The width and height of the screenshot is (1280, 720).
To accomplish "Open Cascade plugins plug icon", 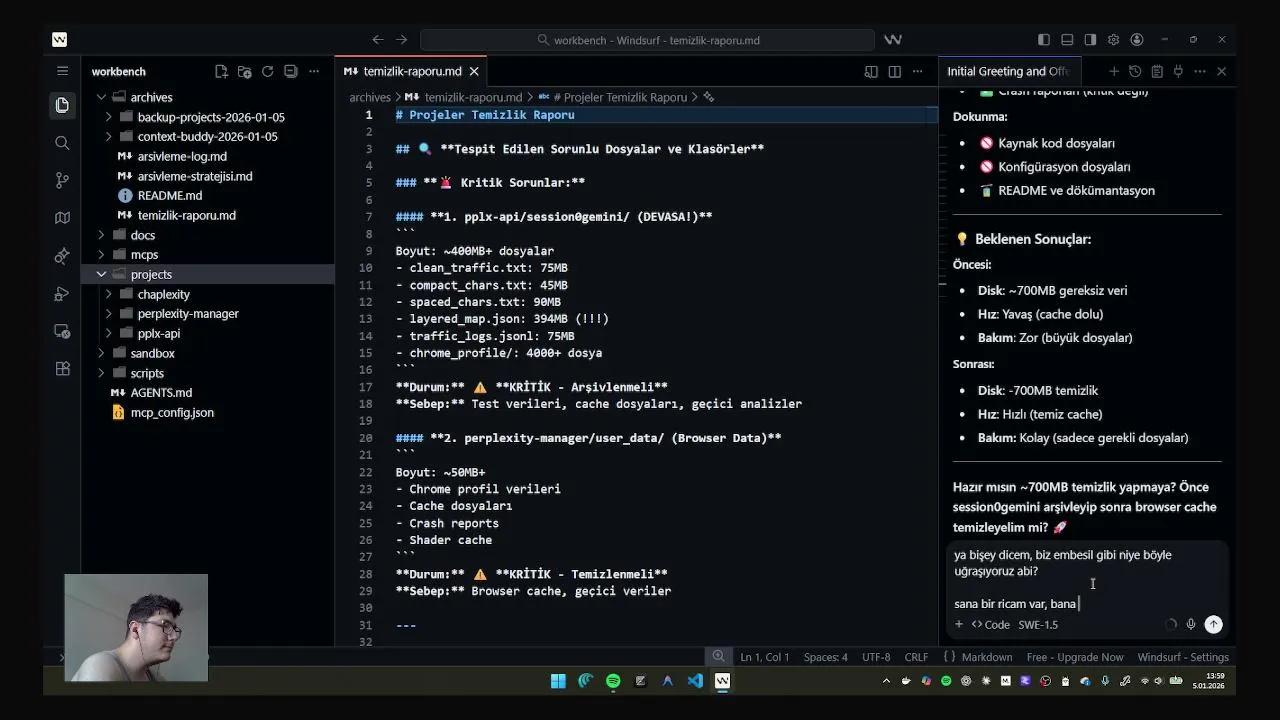I will point(1178,71).
